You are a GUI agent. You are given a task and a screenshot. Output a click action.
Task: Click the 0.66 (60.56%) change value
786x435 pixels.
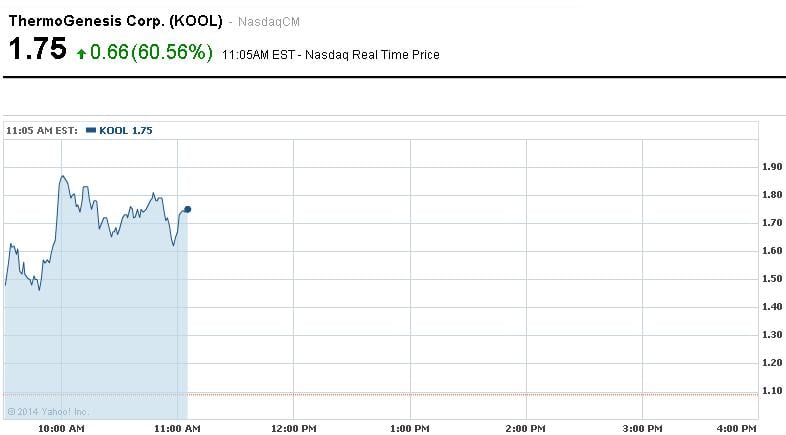point(151,52)
